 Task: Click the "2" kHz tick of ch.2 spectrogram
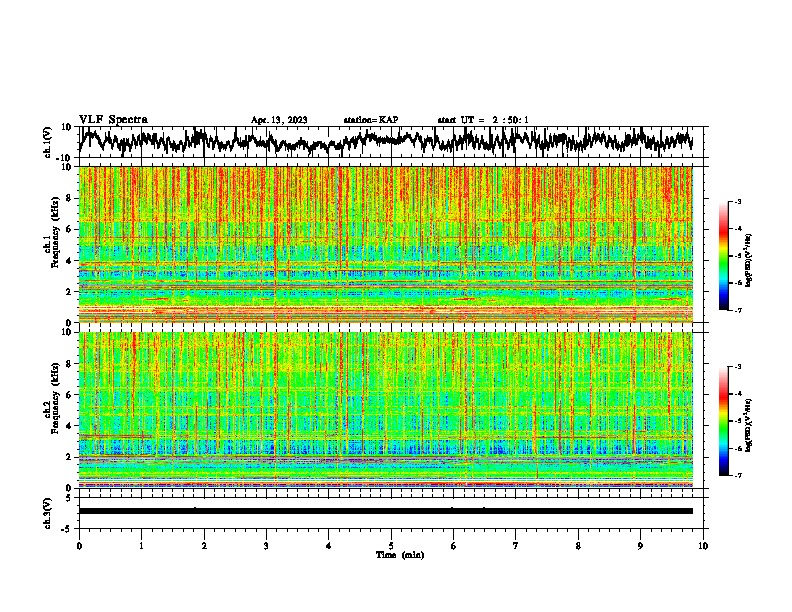coord(69,457)
